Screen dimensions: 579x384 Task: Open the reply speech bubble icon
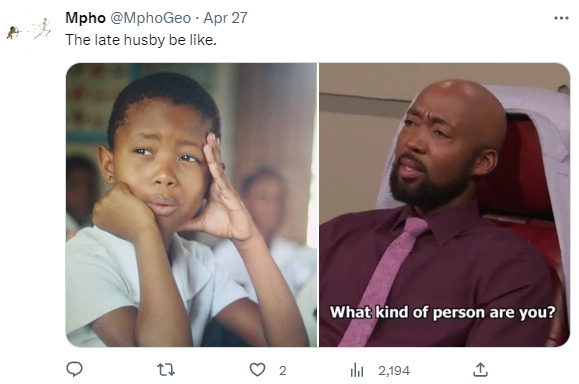(x=74, y=369)
